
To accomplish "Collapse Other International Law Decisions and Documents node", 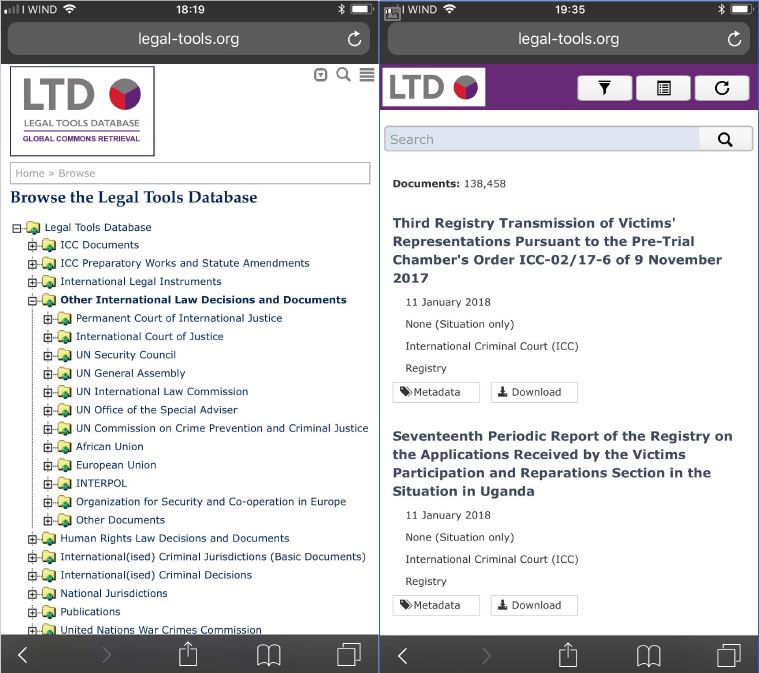I will pos(32,301).
